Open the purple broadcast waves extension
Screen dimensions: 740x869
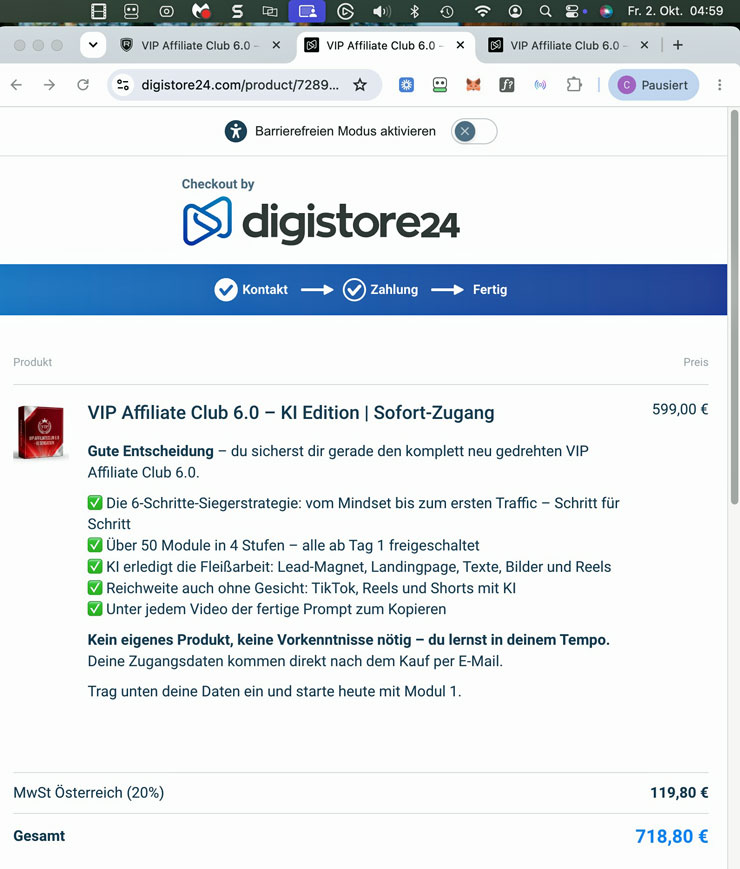coord(540,85)
